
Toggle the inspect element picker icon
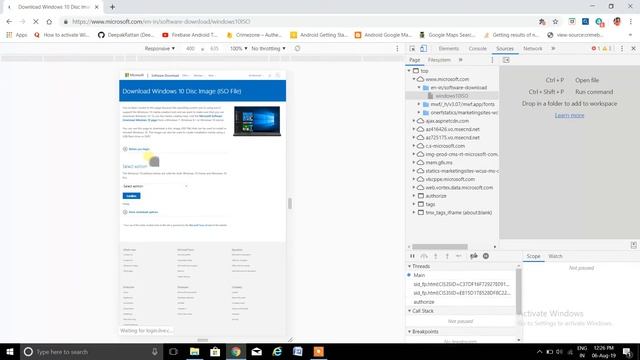pos(412,49)
